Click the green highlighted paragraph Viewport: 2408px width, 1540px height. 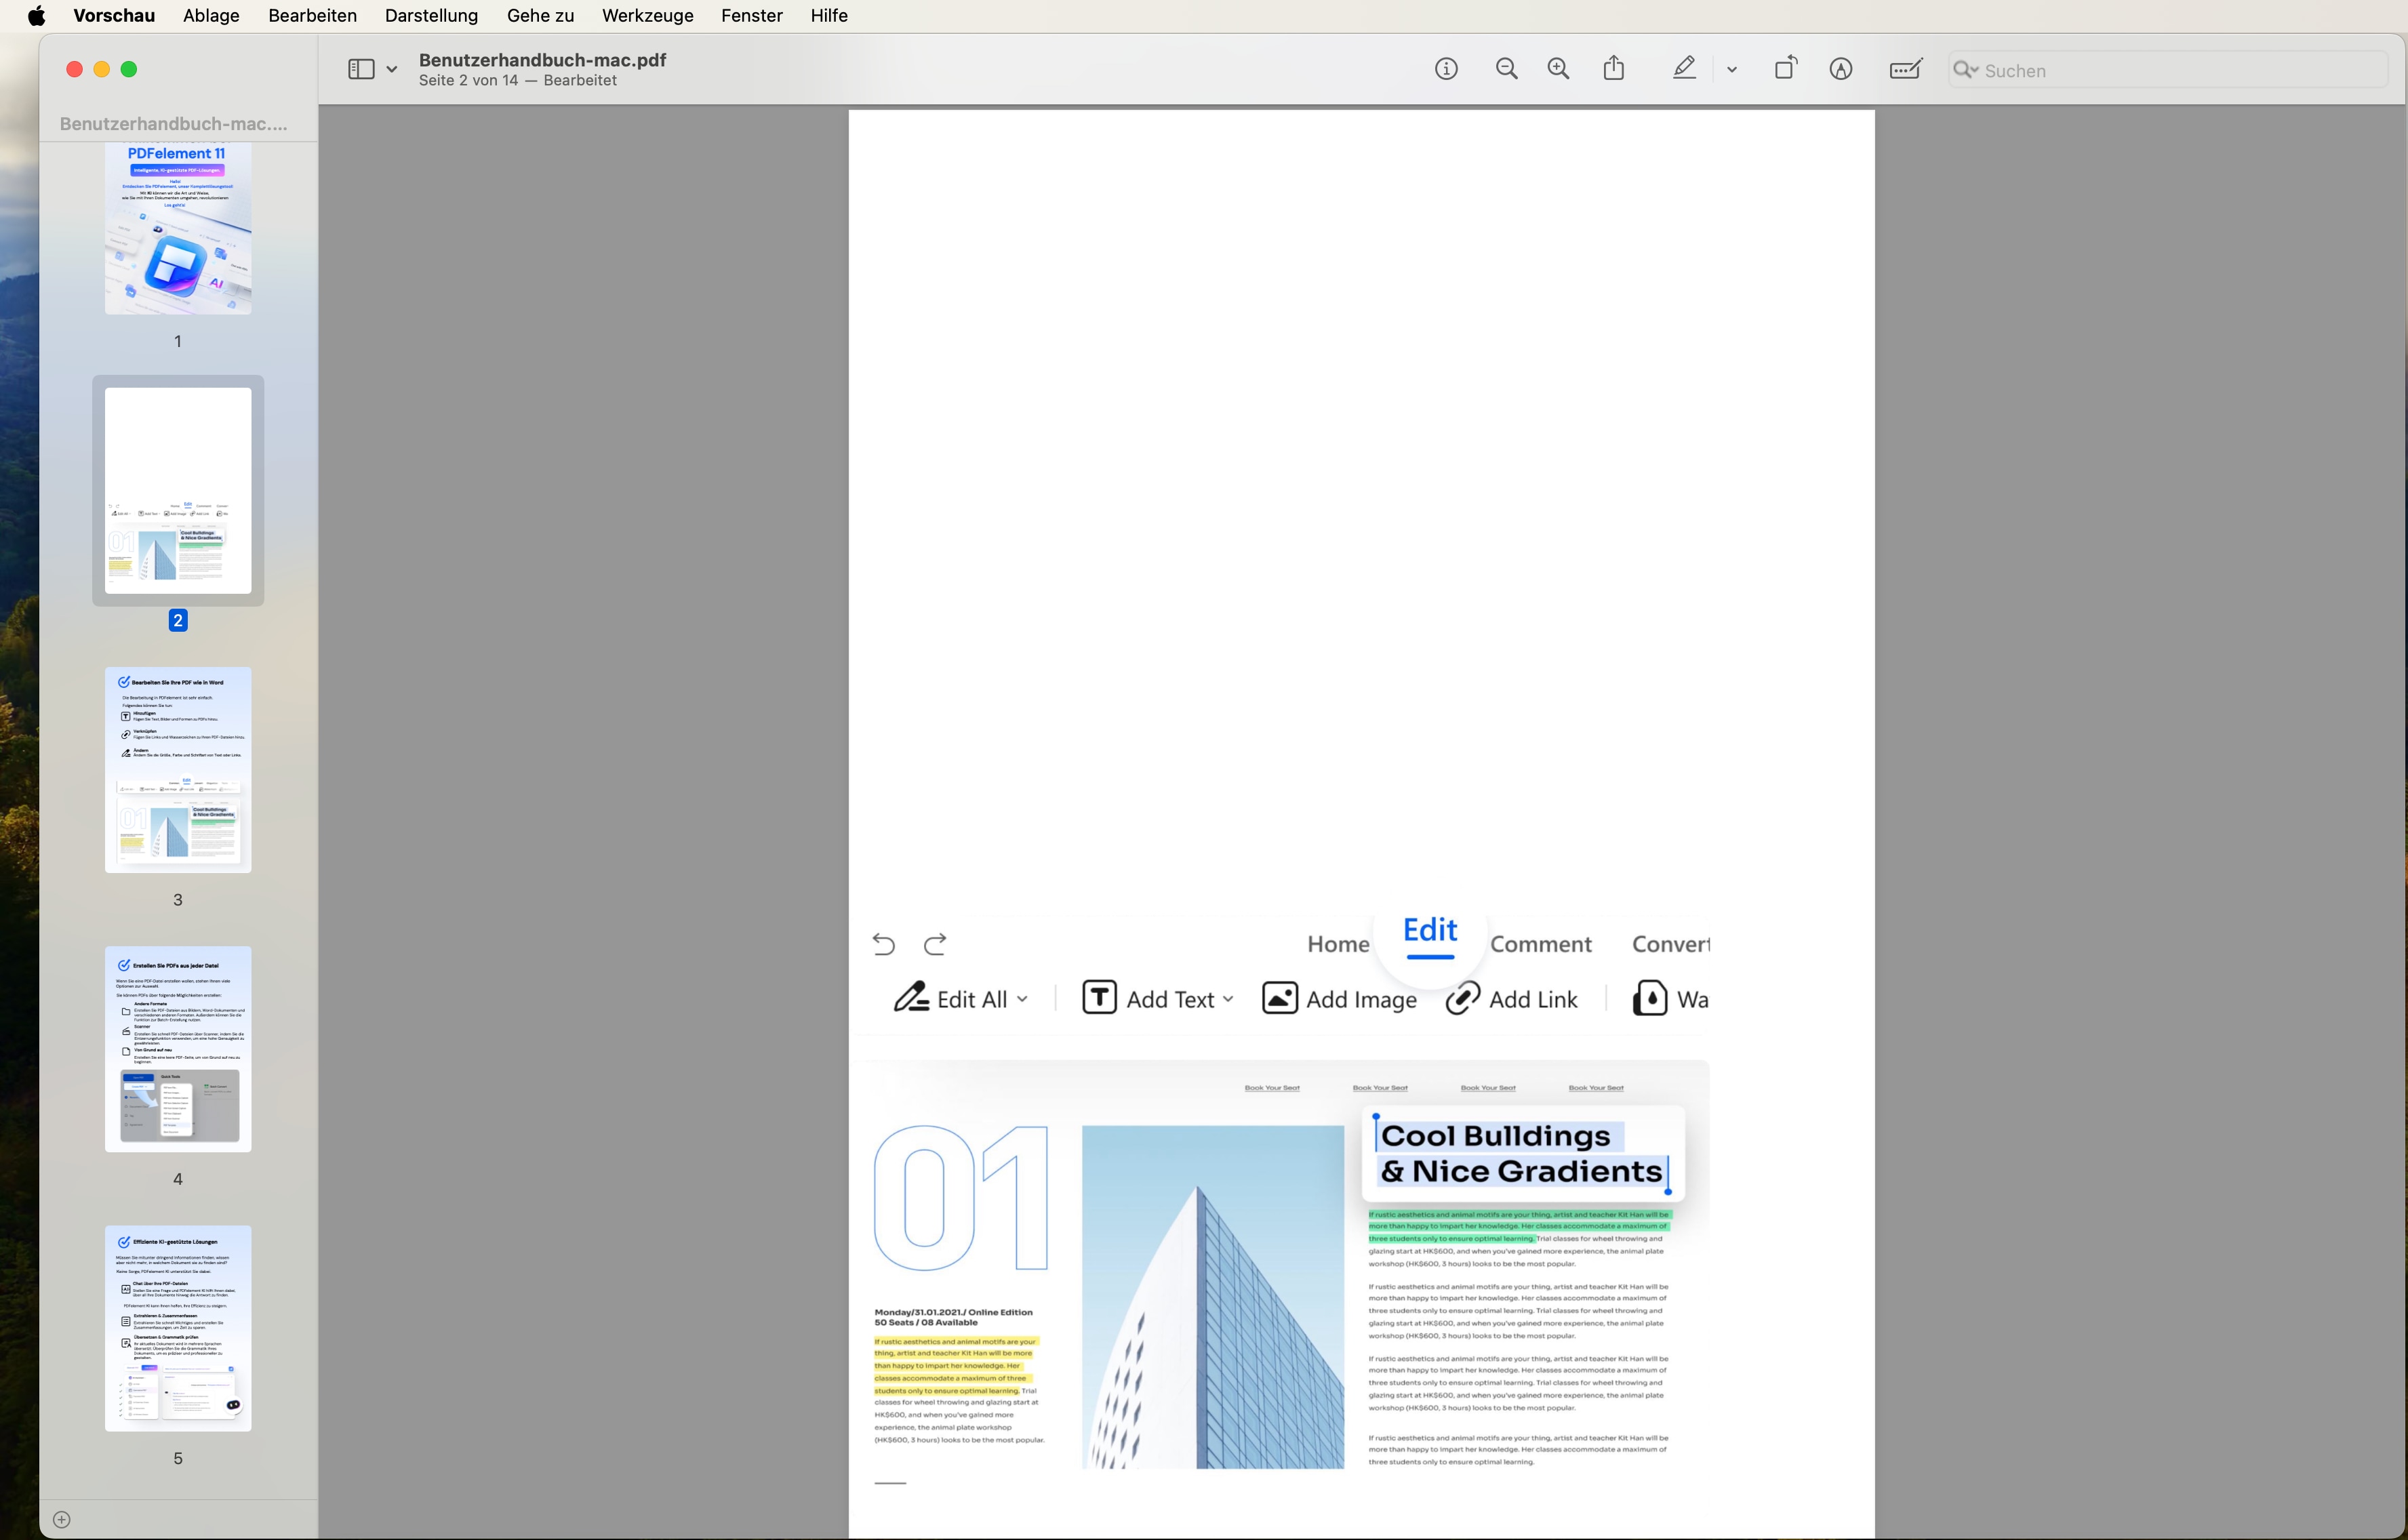[1519, 1226]
